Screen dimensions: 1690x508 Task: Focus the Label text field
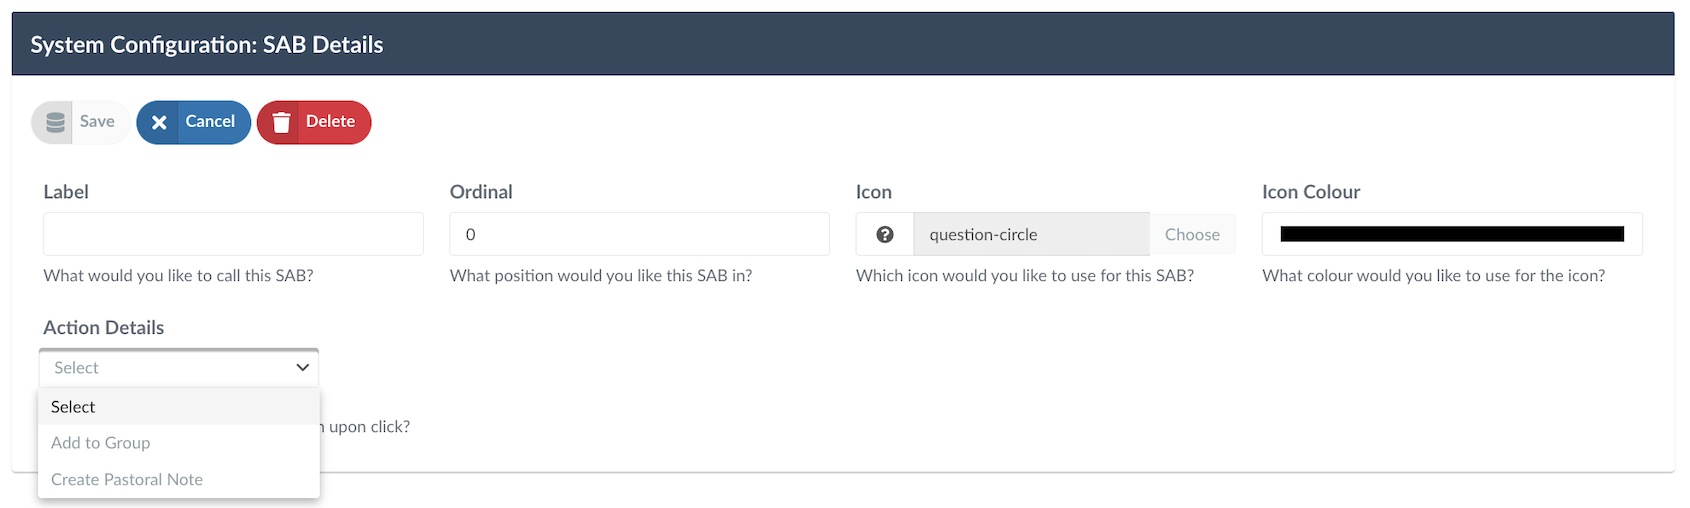click(233, 234)
